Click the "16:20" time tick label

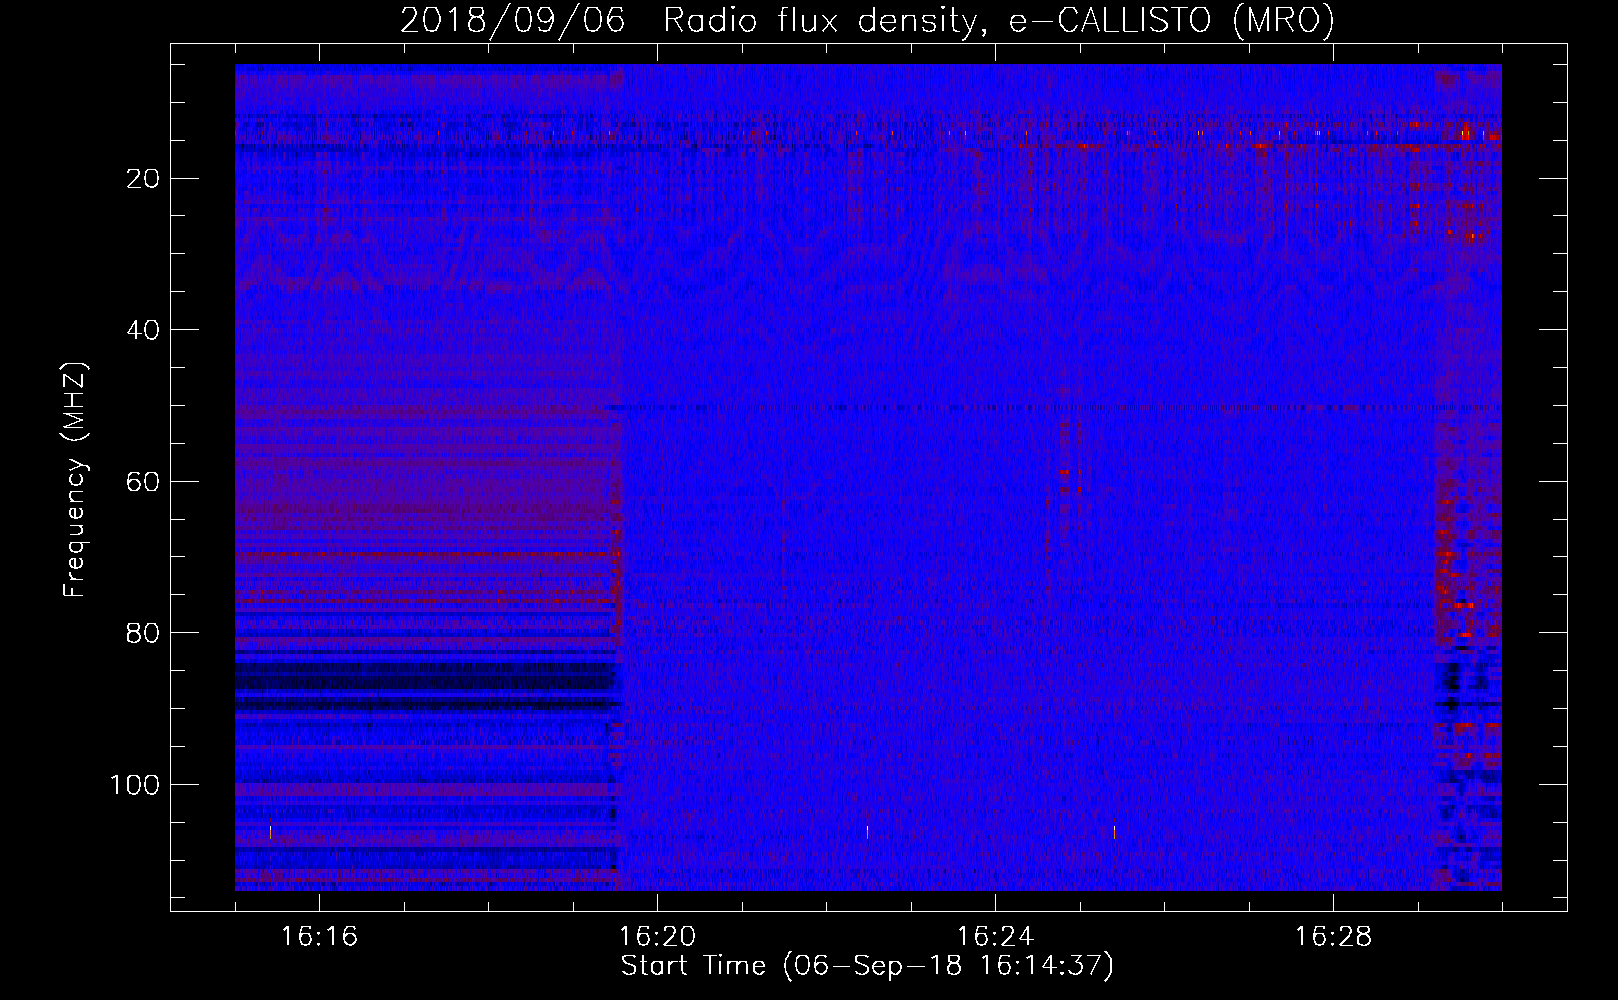pos(657,937)
